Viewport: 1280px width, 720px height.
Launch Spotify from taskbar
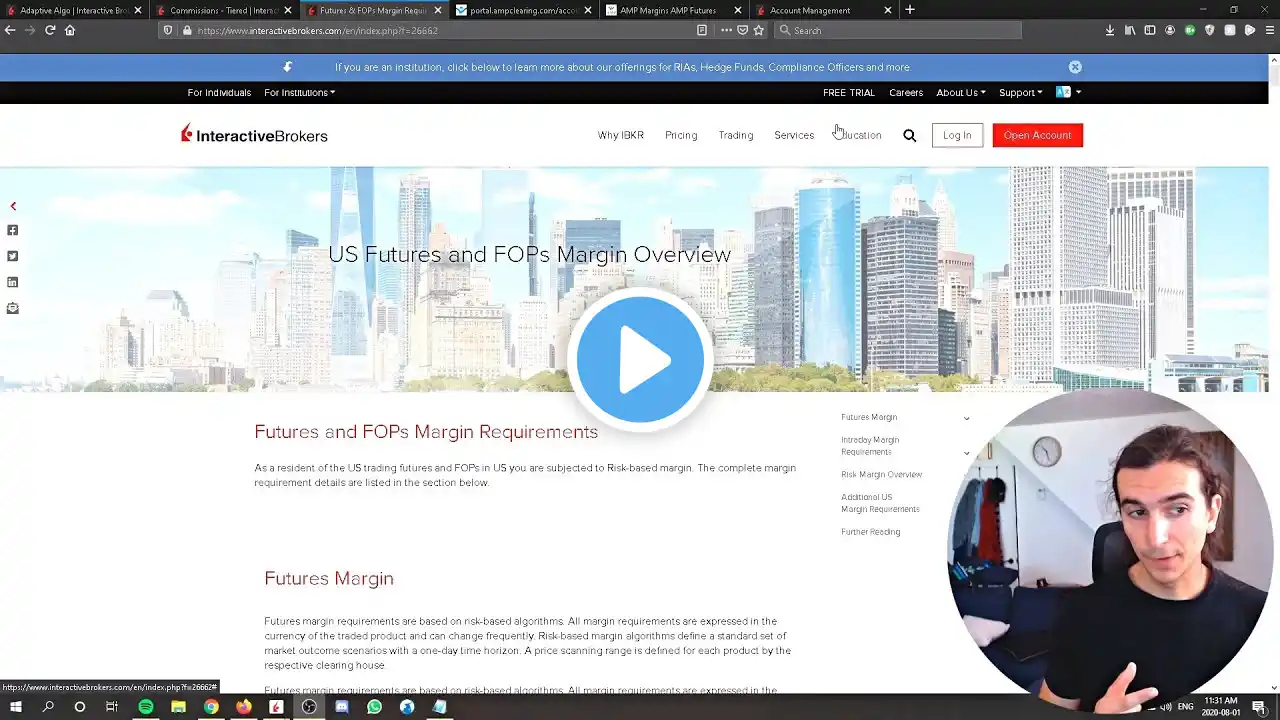(x=146, y=707)
